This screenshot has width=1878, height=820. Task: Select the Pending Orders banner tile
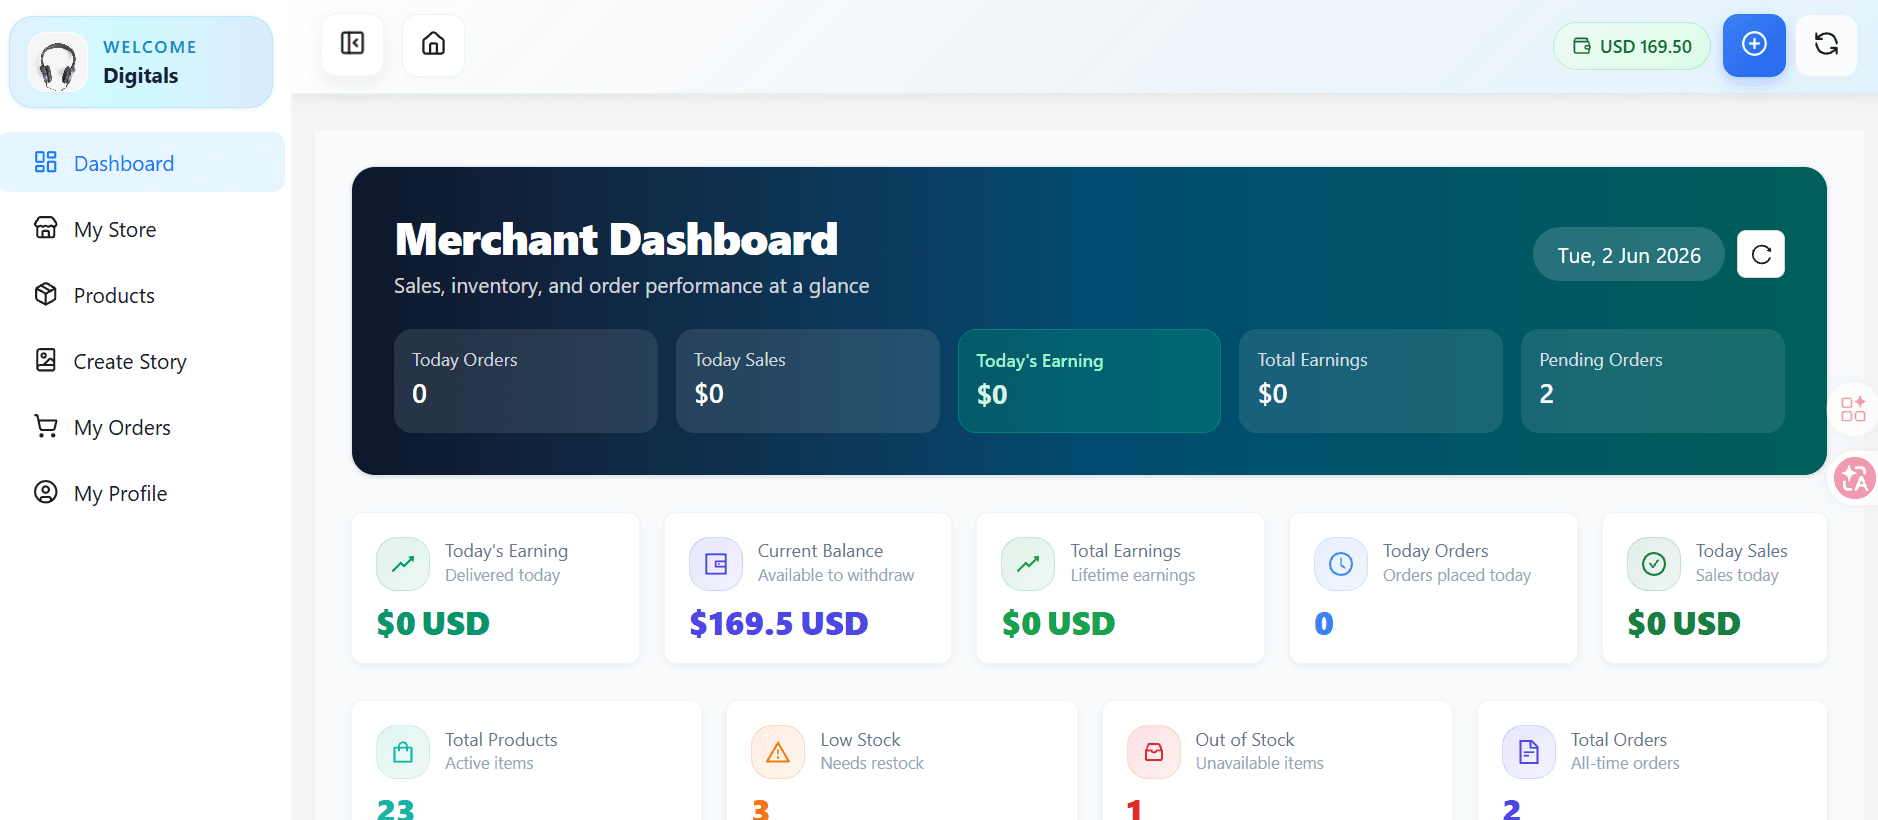click(x=1653, y=381)
